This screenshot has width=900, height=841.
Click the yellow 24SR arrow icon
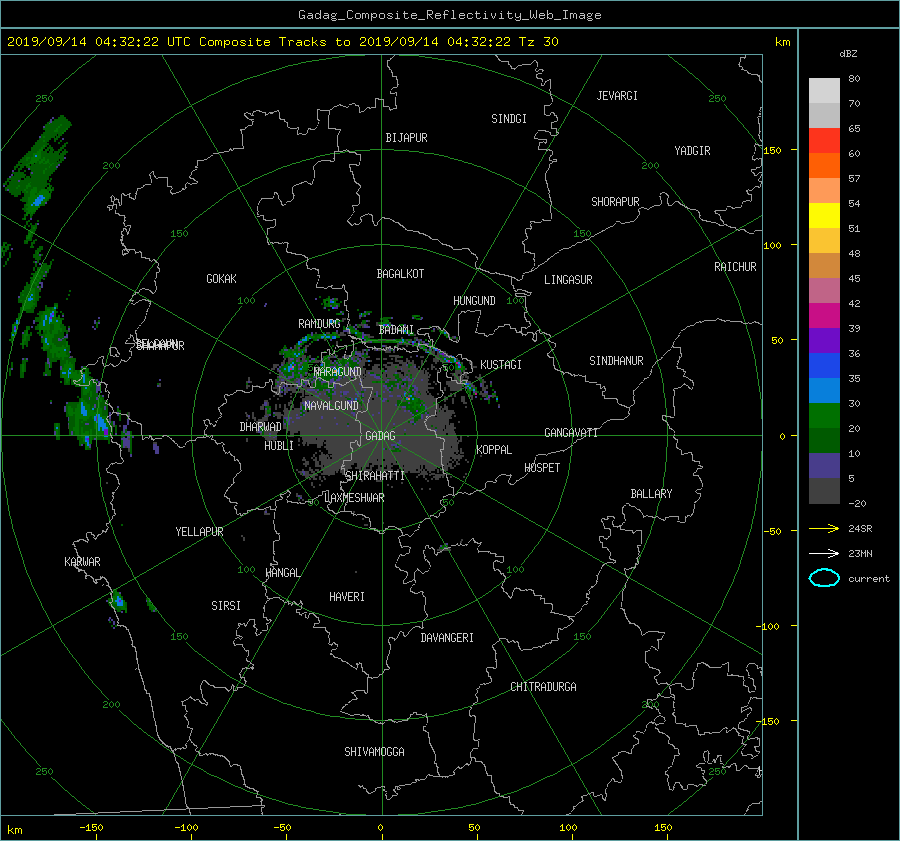[824, 528]
